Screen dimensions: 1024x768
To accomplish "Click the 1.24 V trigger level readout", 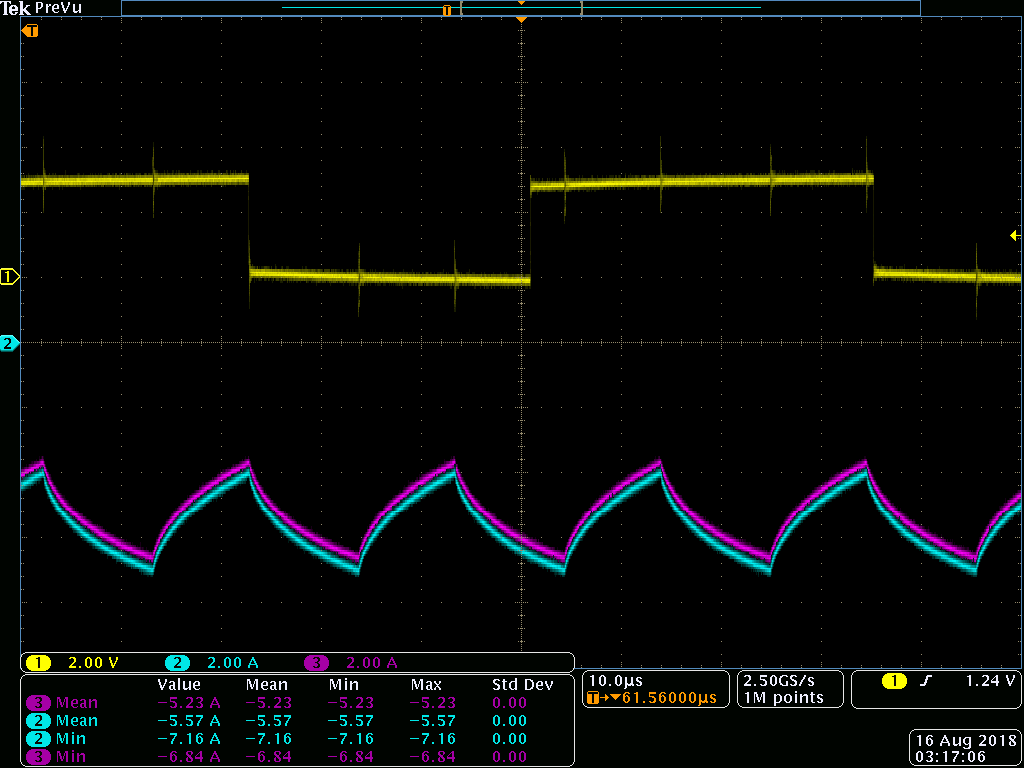I will click(991, 681).
